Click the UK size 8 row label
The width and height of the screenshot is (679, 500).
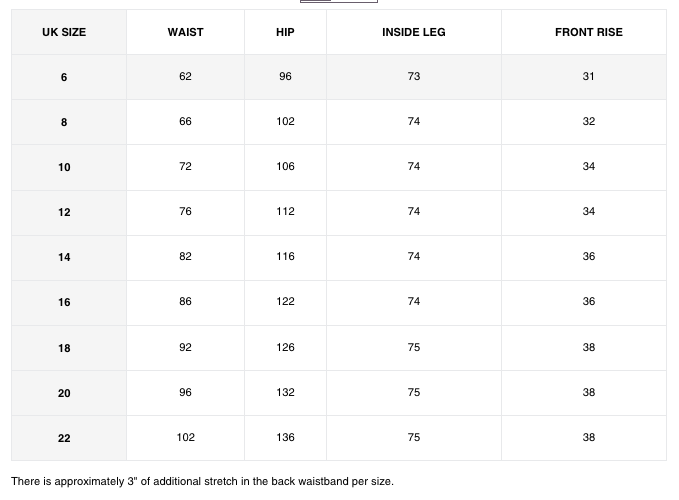pos(64,122)
